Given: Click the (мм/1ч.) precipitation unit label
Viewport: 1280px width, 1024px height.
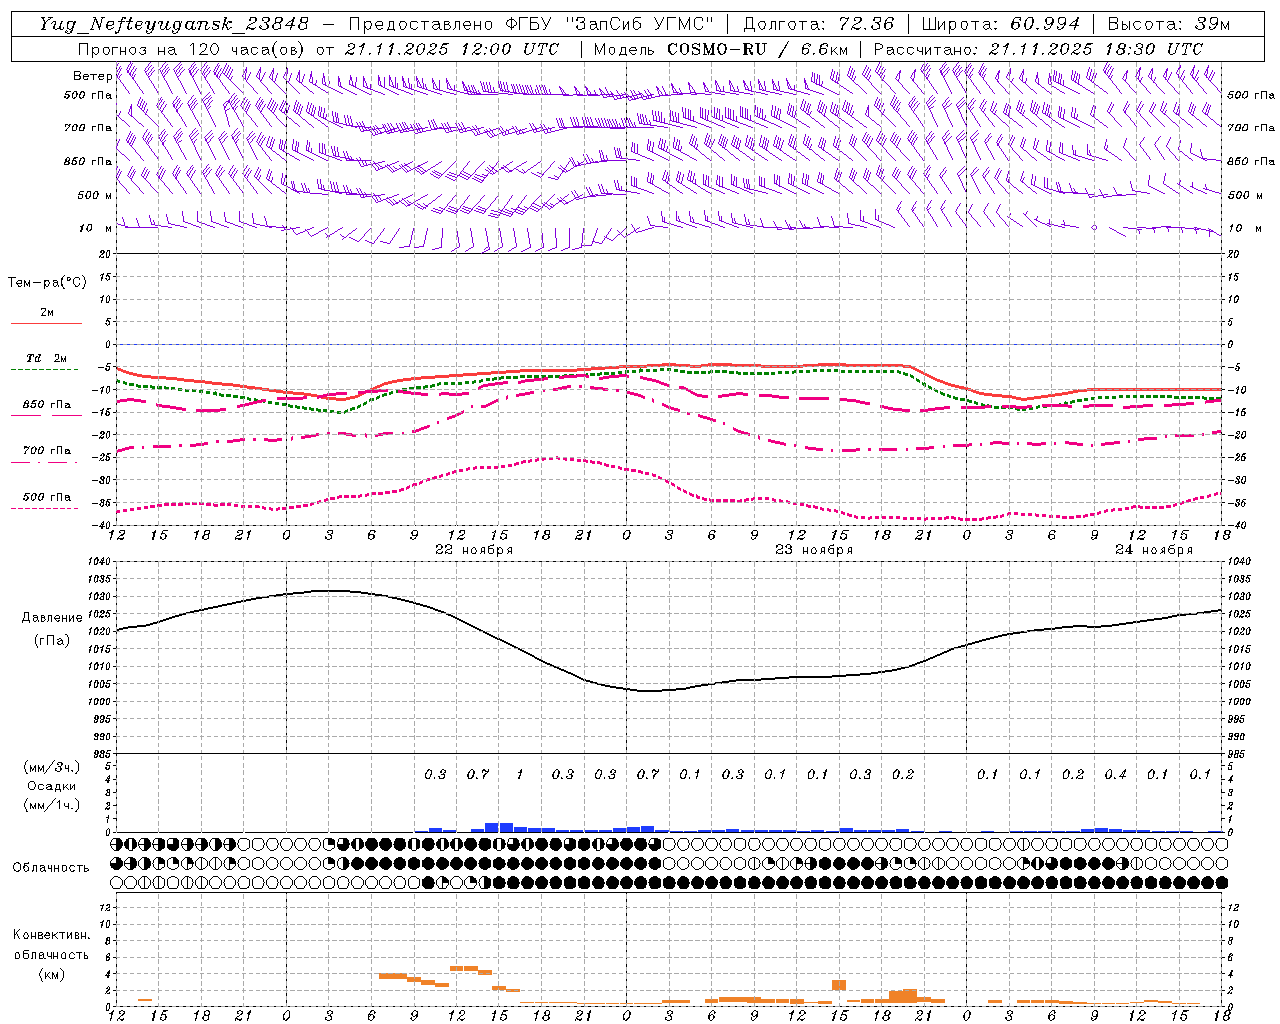Looking at the screenshot, I should pyautogui.click(x=53, y=805).
